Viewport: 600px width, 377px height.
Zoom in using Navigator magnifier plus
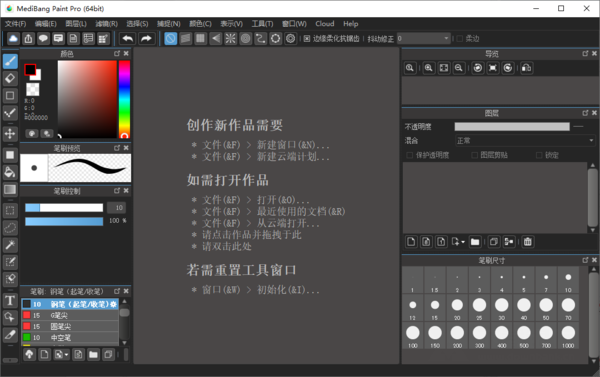429,68
